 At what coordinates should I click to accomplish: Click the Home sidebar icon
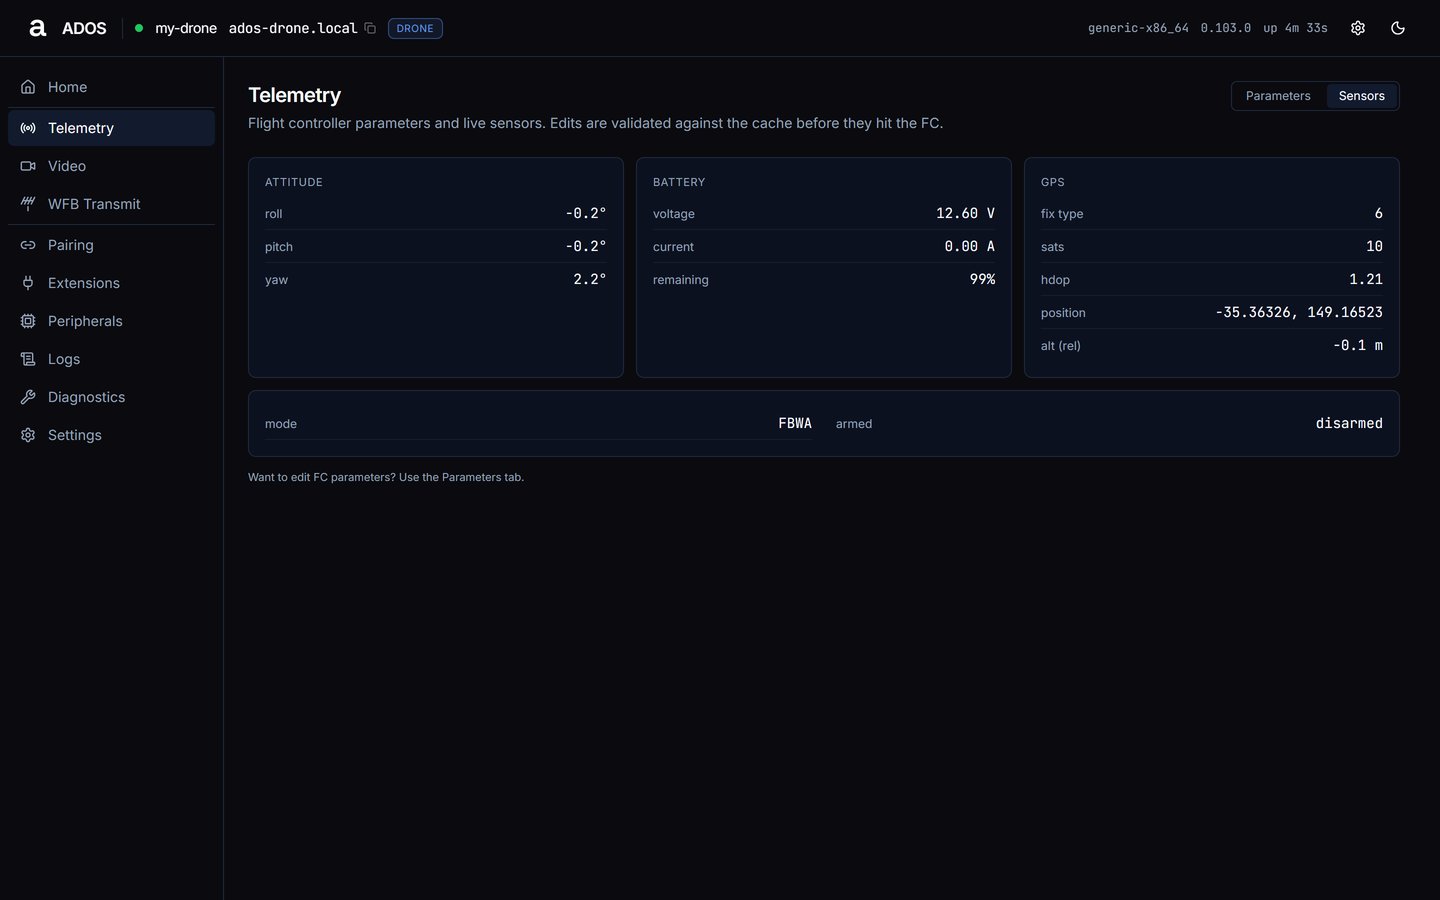pyautogui.click(x=28, y=87)
